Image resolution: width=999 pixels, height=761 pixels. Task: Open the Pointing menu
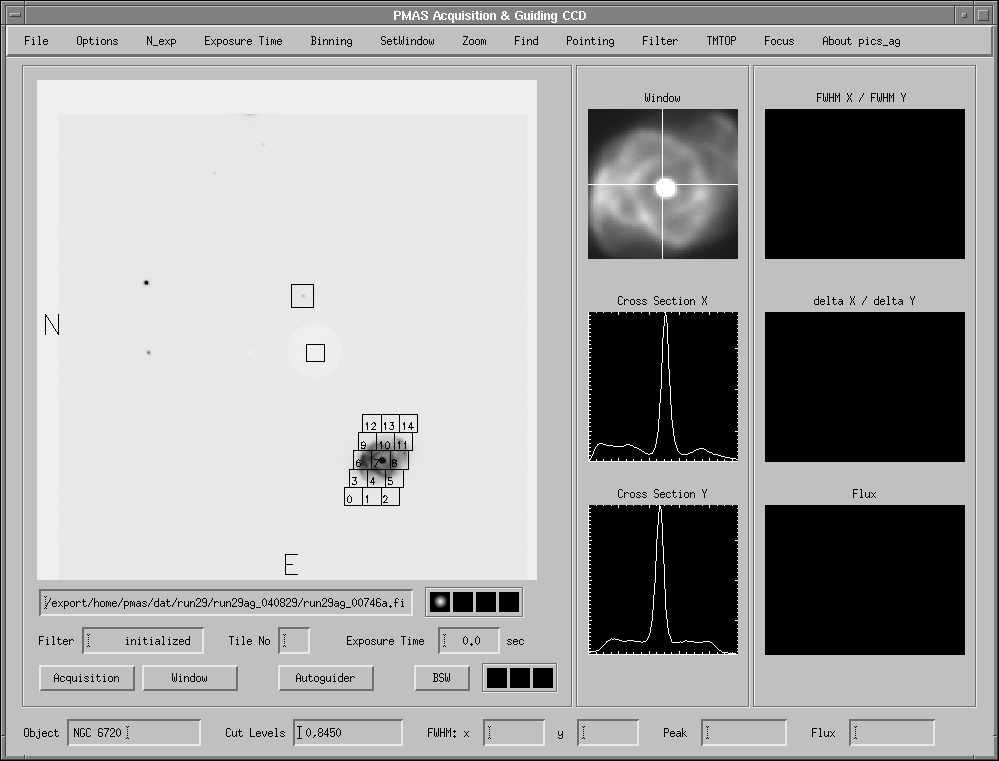[590, 41]
